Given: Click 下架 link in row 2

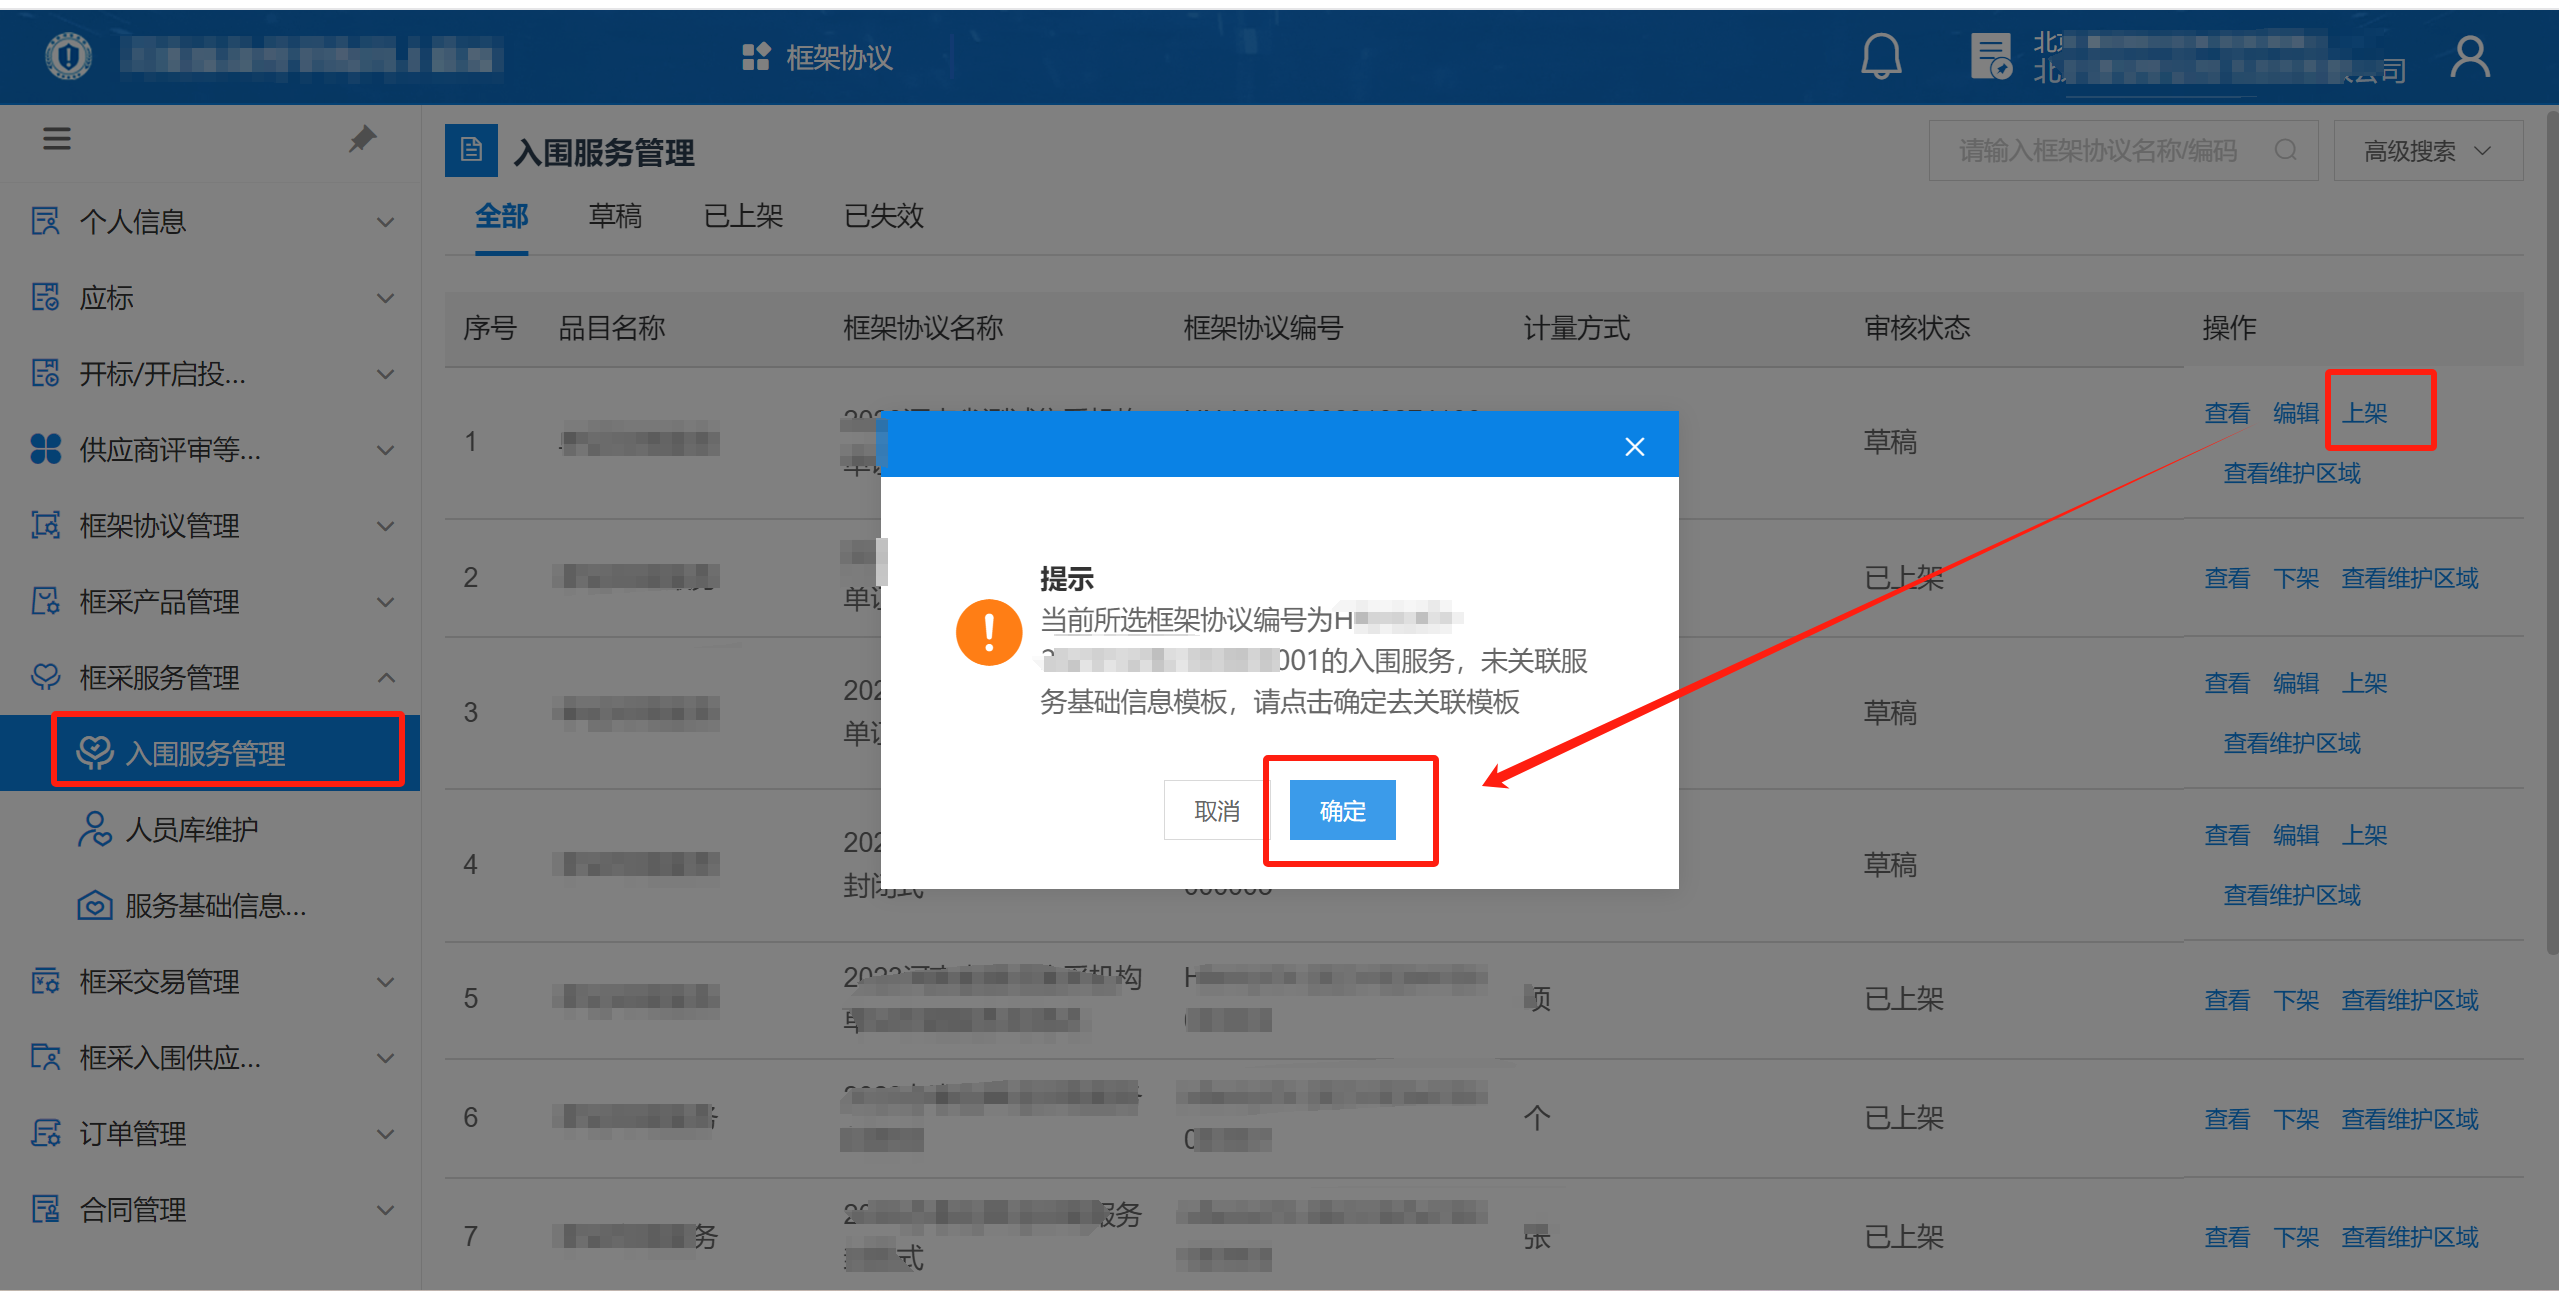Looking at the screenshot, I should pyautogui.click(x=2295, y=577).
